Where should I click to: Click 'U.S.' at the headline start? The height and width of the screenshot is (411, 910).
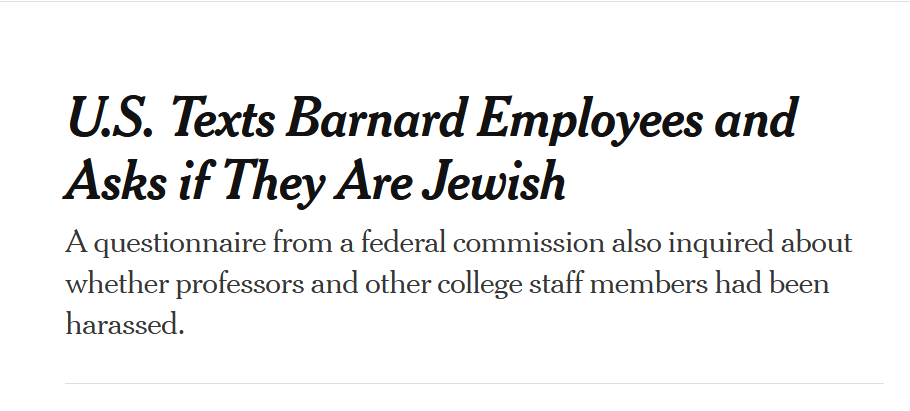click(110, 118)
